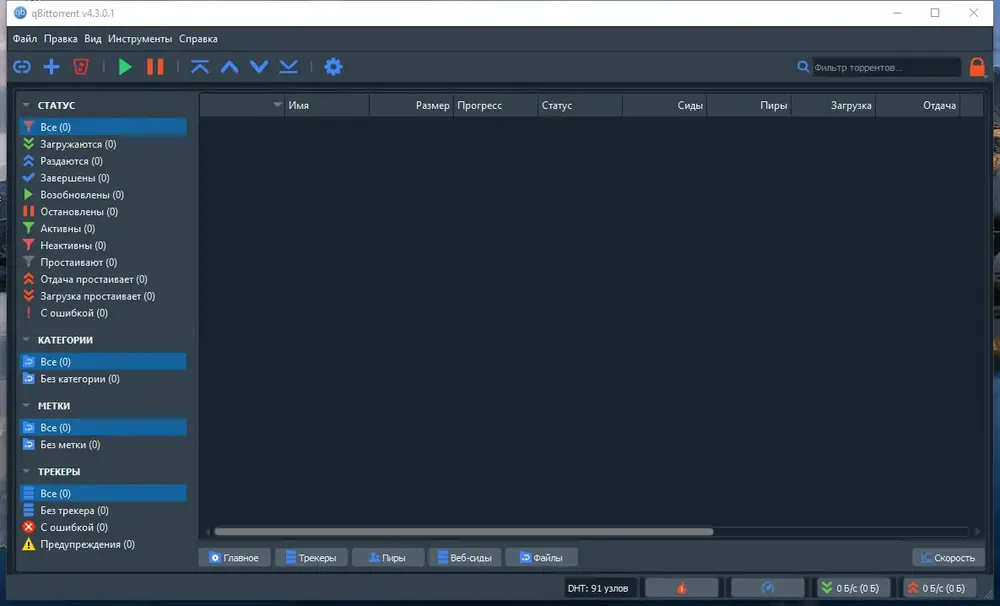
Task: Select Предупреждения (0) tracker filter
Action: (x=103, y=544)
